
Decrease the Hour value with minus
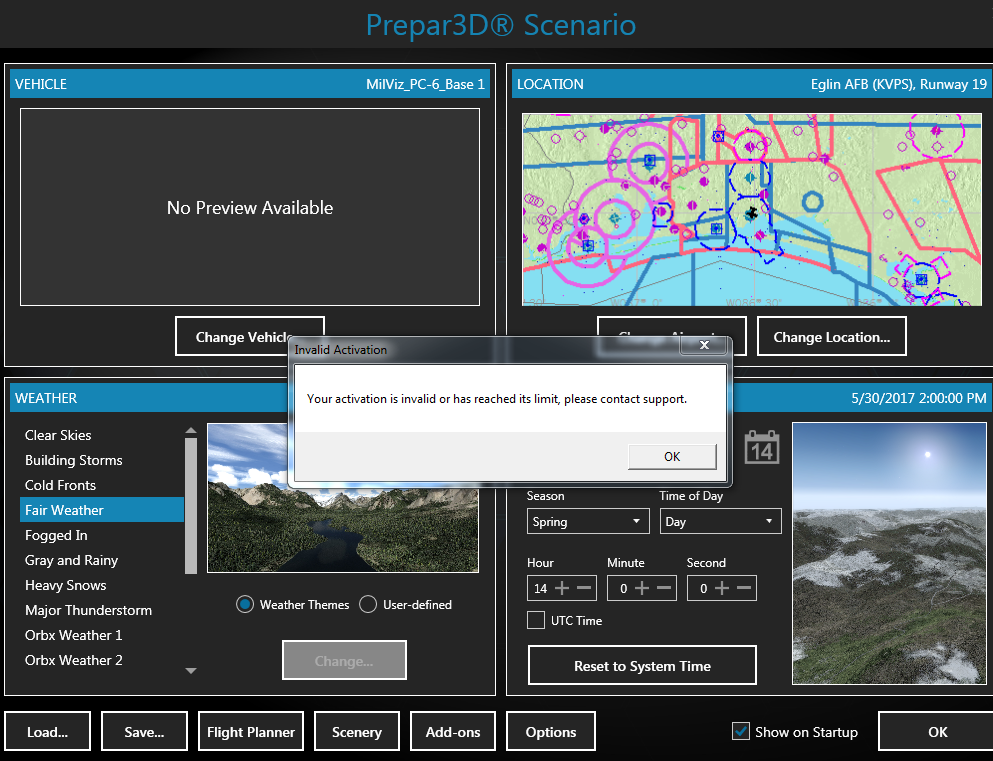click(x=584, y=588)
